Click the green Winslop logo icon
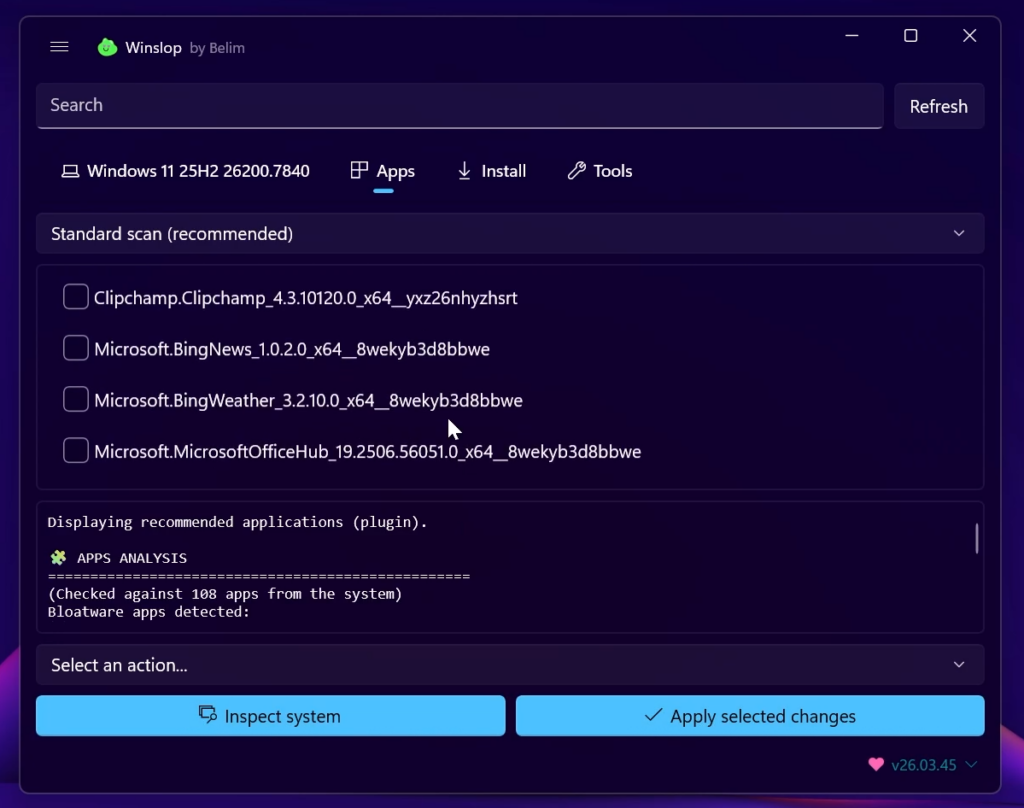The width and height of the screenshot is (1024, 808). [x=107, y=47]
